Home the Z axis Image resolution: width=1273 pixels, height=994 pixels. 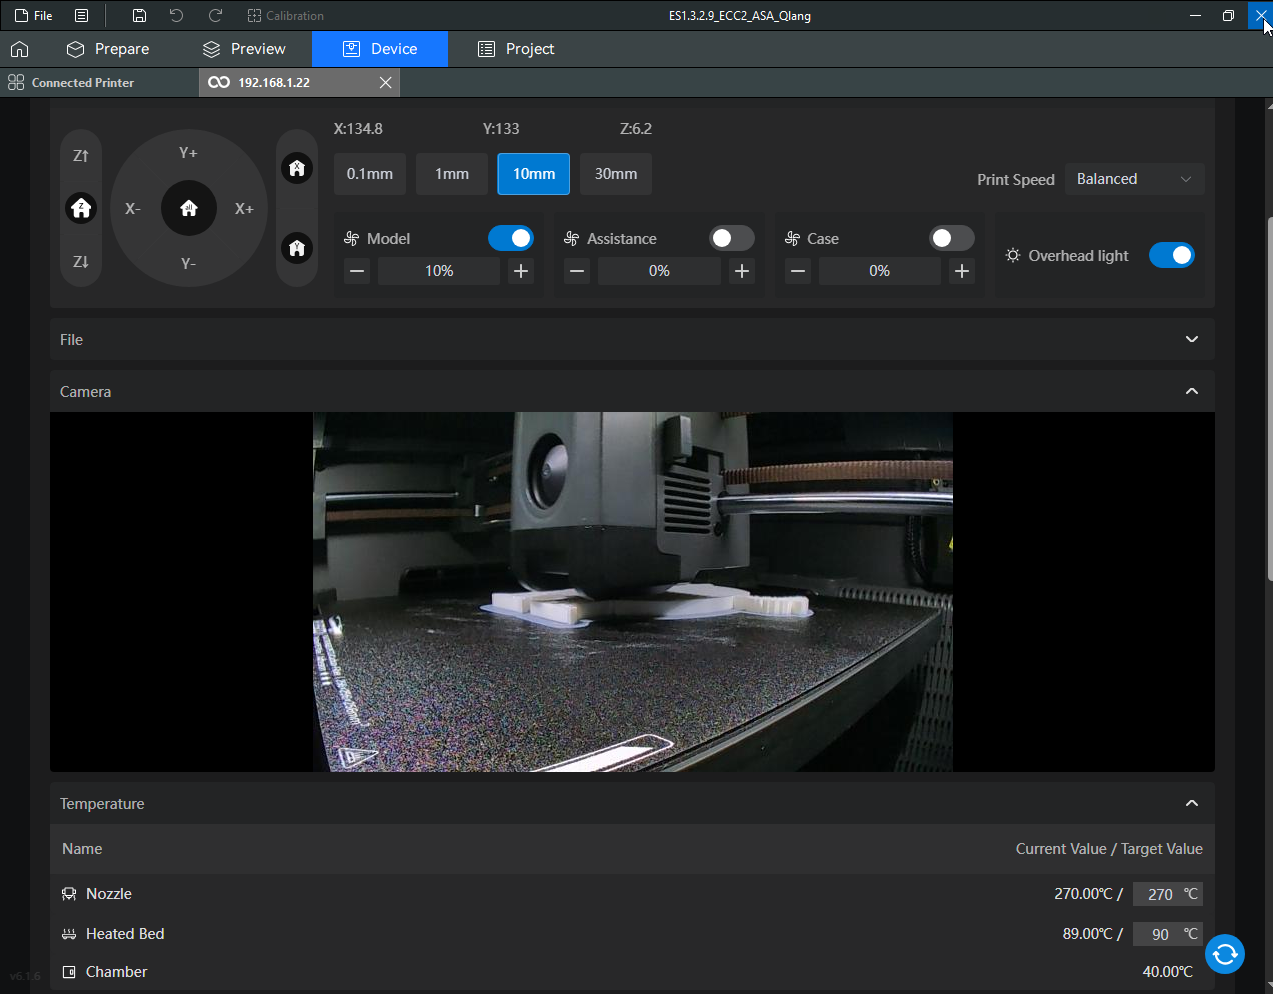[81, 208]
